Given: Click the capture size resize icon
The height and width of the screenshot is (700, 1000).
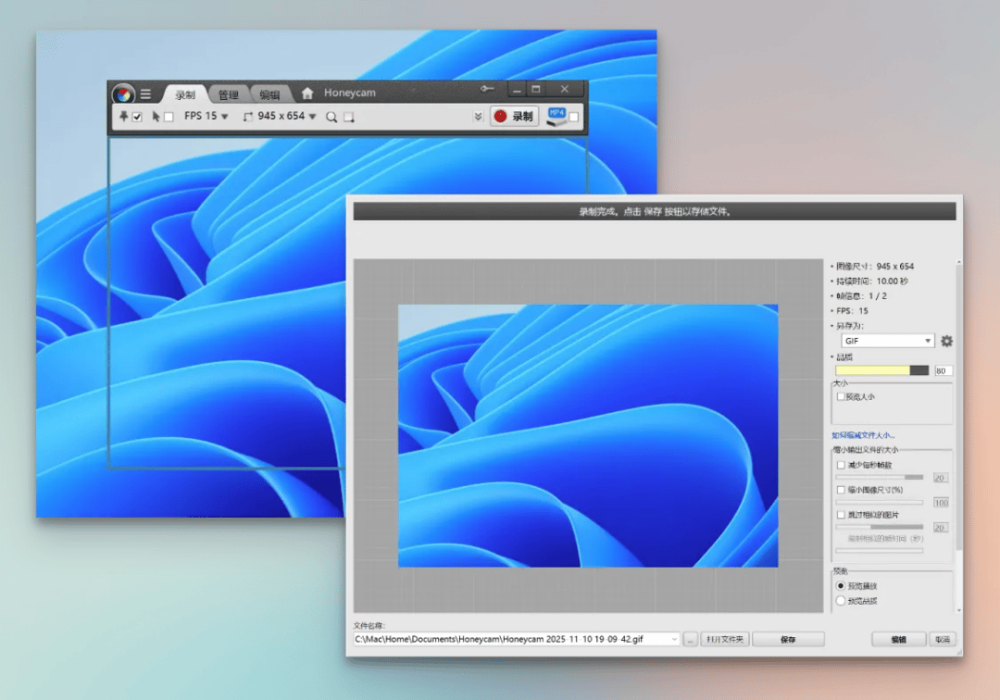Looking at the screenshot, I should click(248, 116).
